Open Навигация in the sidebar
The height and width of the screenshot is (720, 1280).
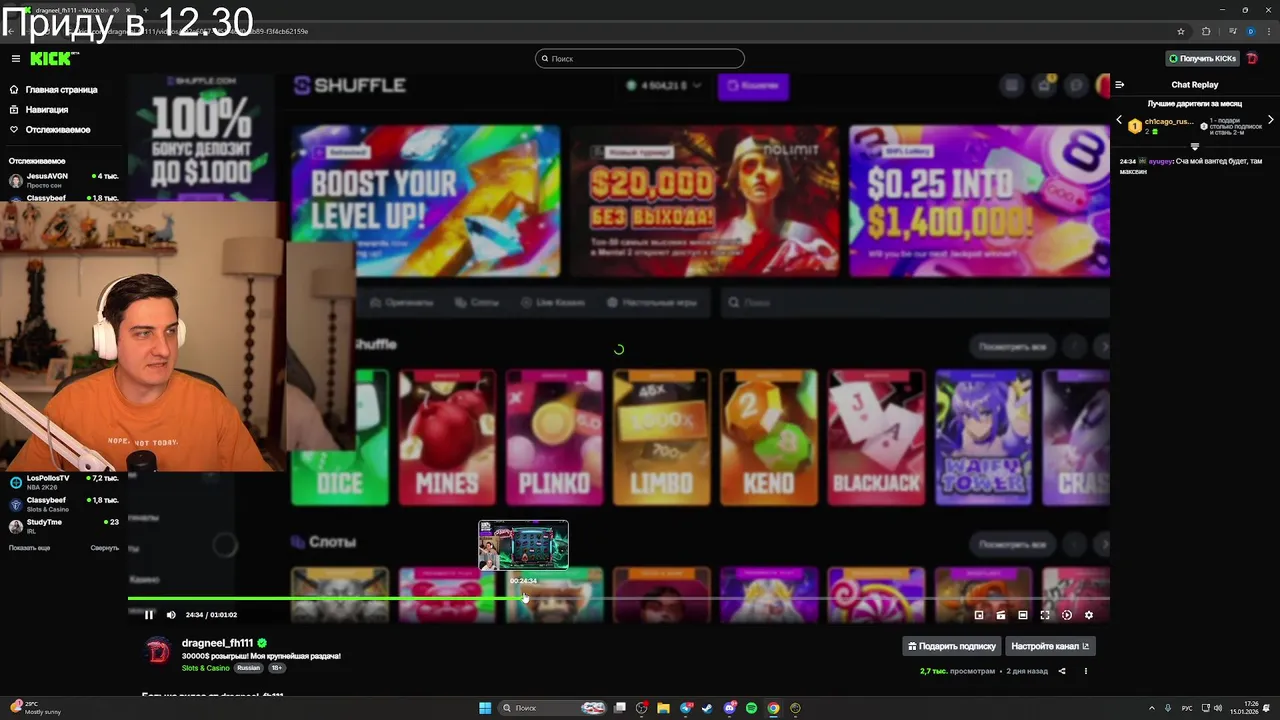point(47,109)
